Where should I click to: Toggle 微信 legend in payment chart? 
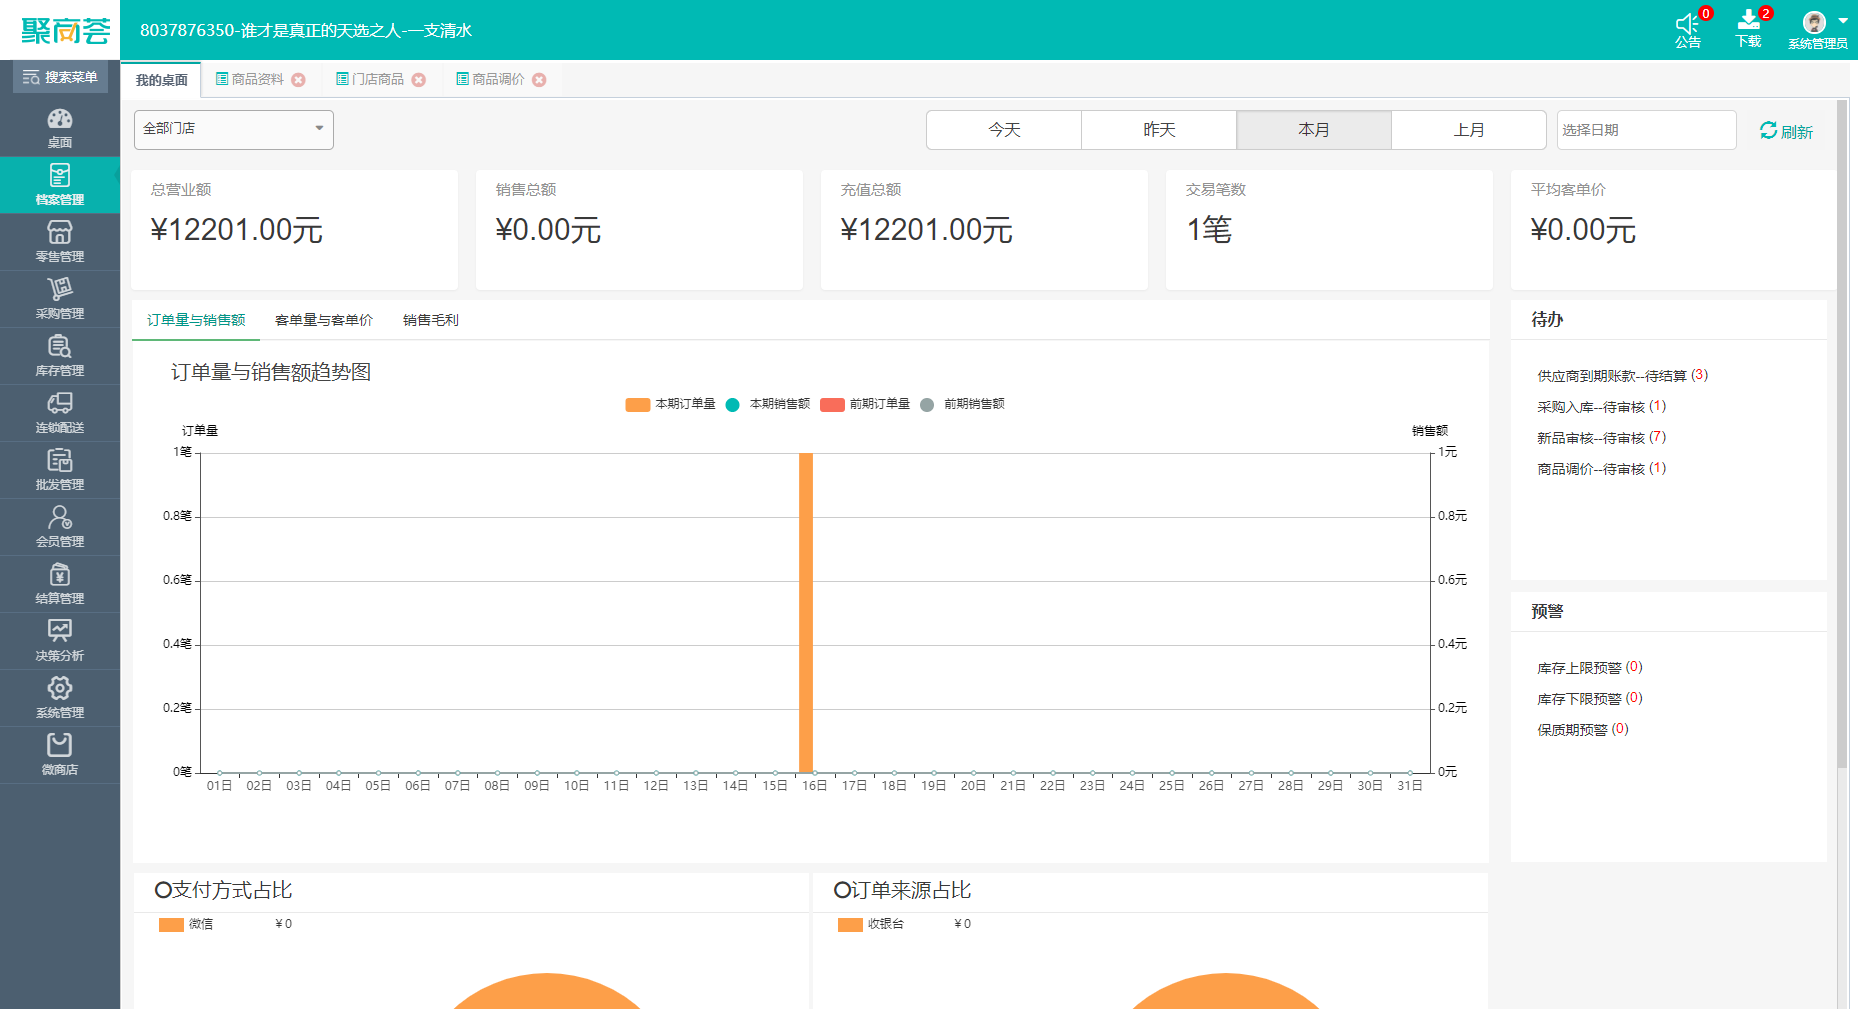click(x=171, y=925)
